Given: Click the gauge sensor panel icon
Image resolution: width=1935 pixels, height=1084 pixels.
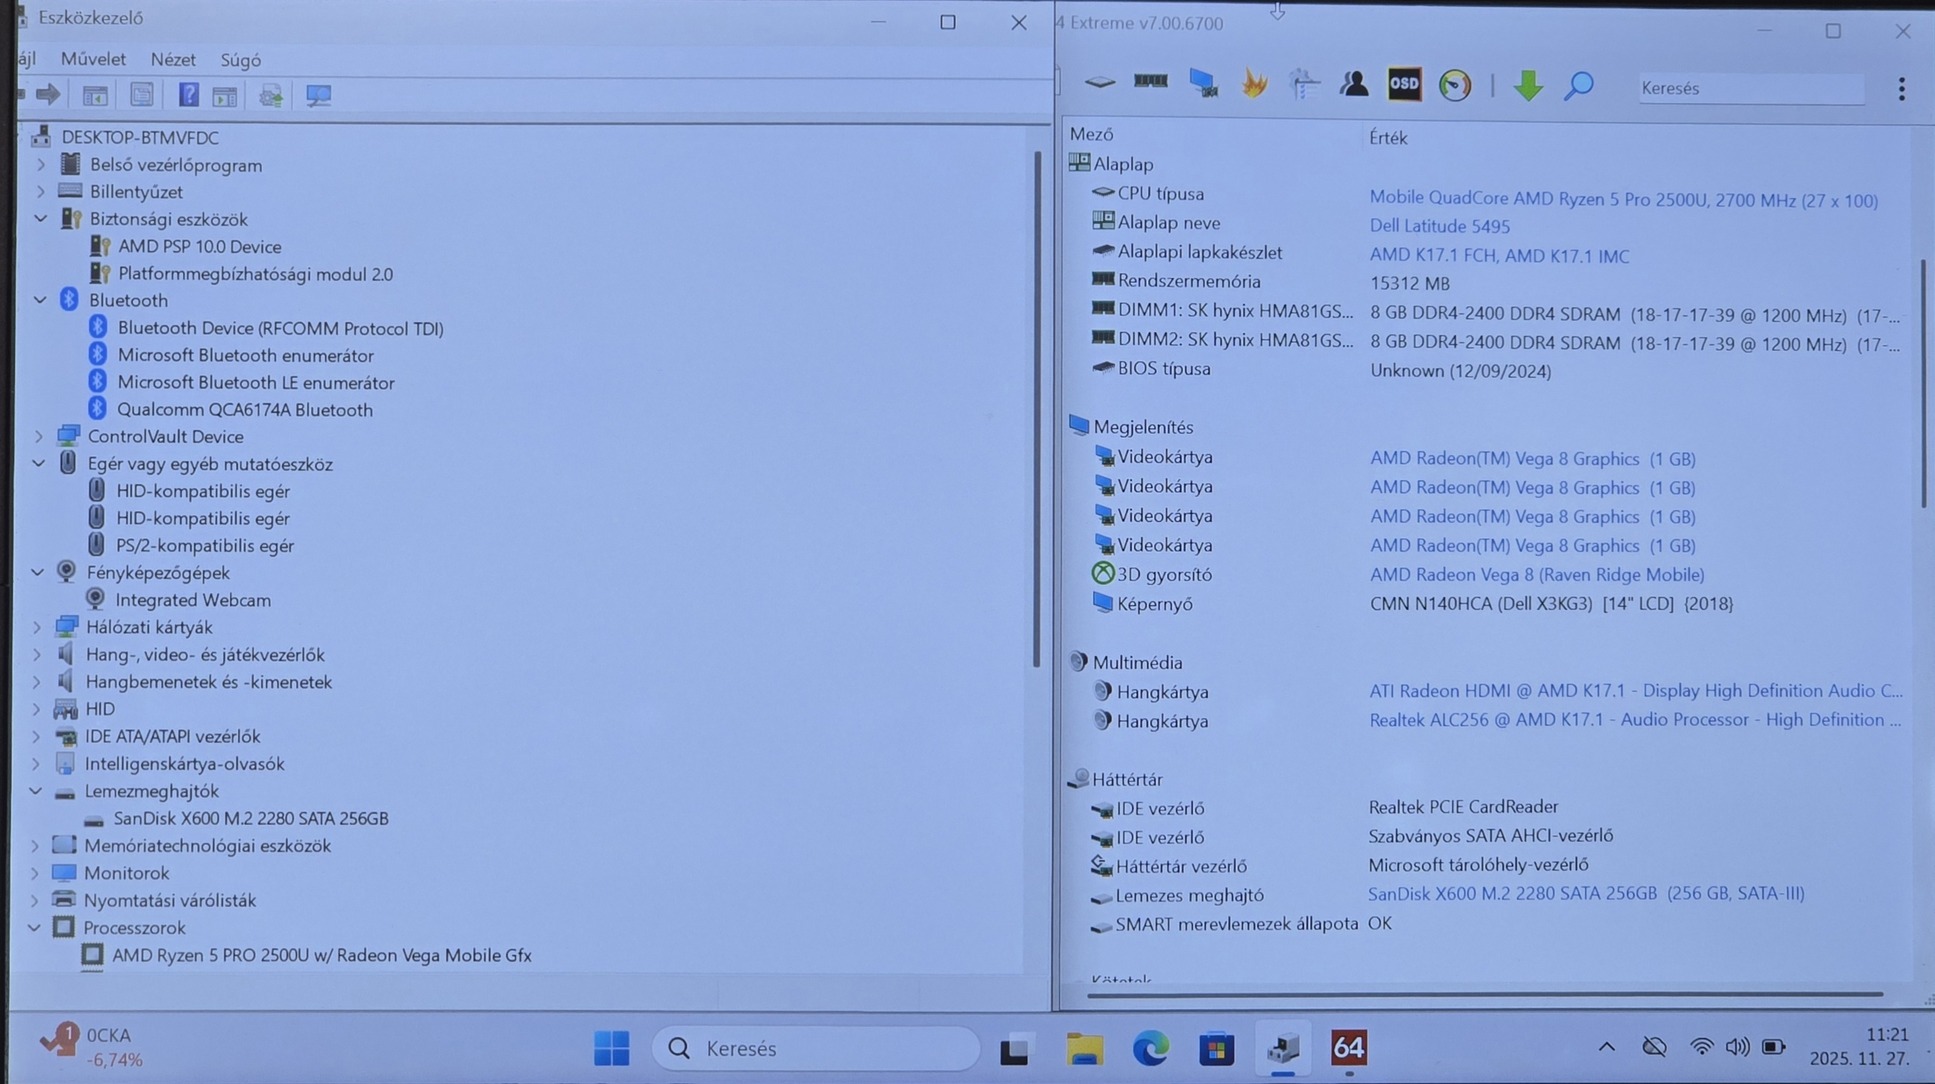Looking at the screenshot, I should point(1455,86).
